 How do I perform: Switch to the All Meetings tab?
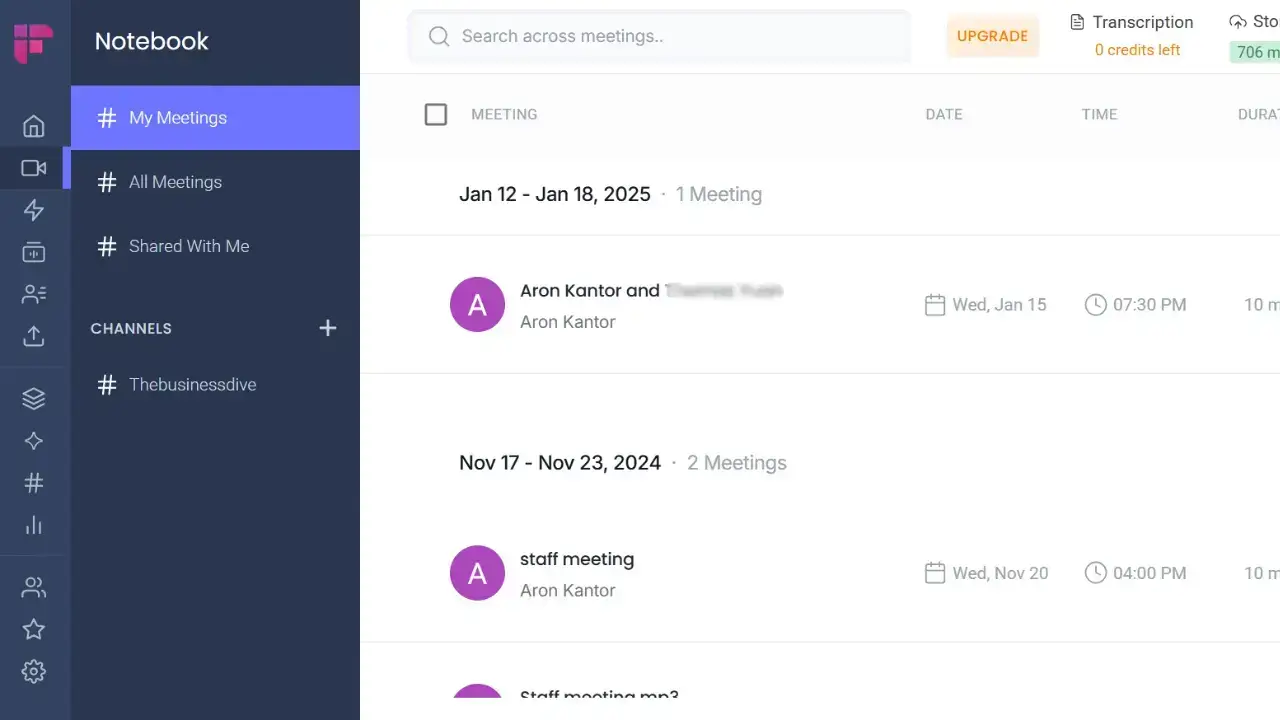click(175, 182)
